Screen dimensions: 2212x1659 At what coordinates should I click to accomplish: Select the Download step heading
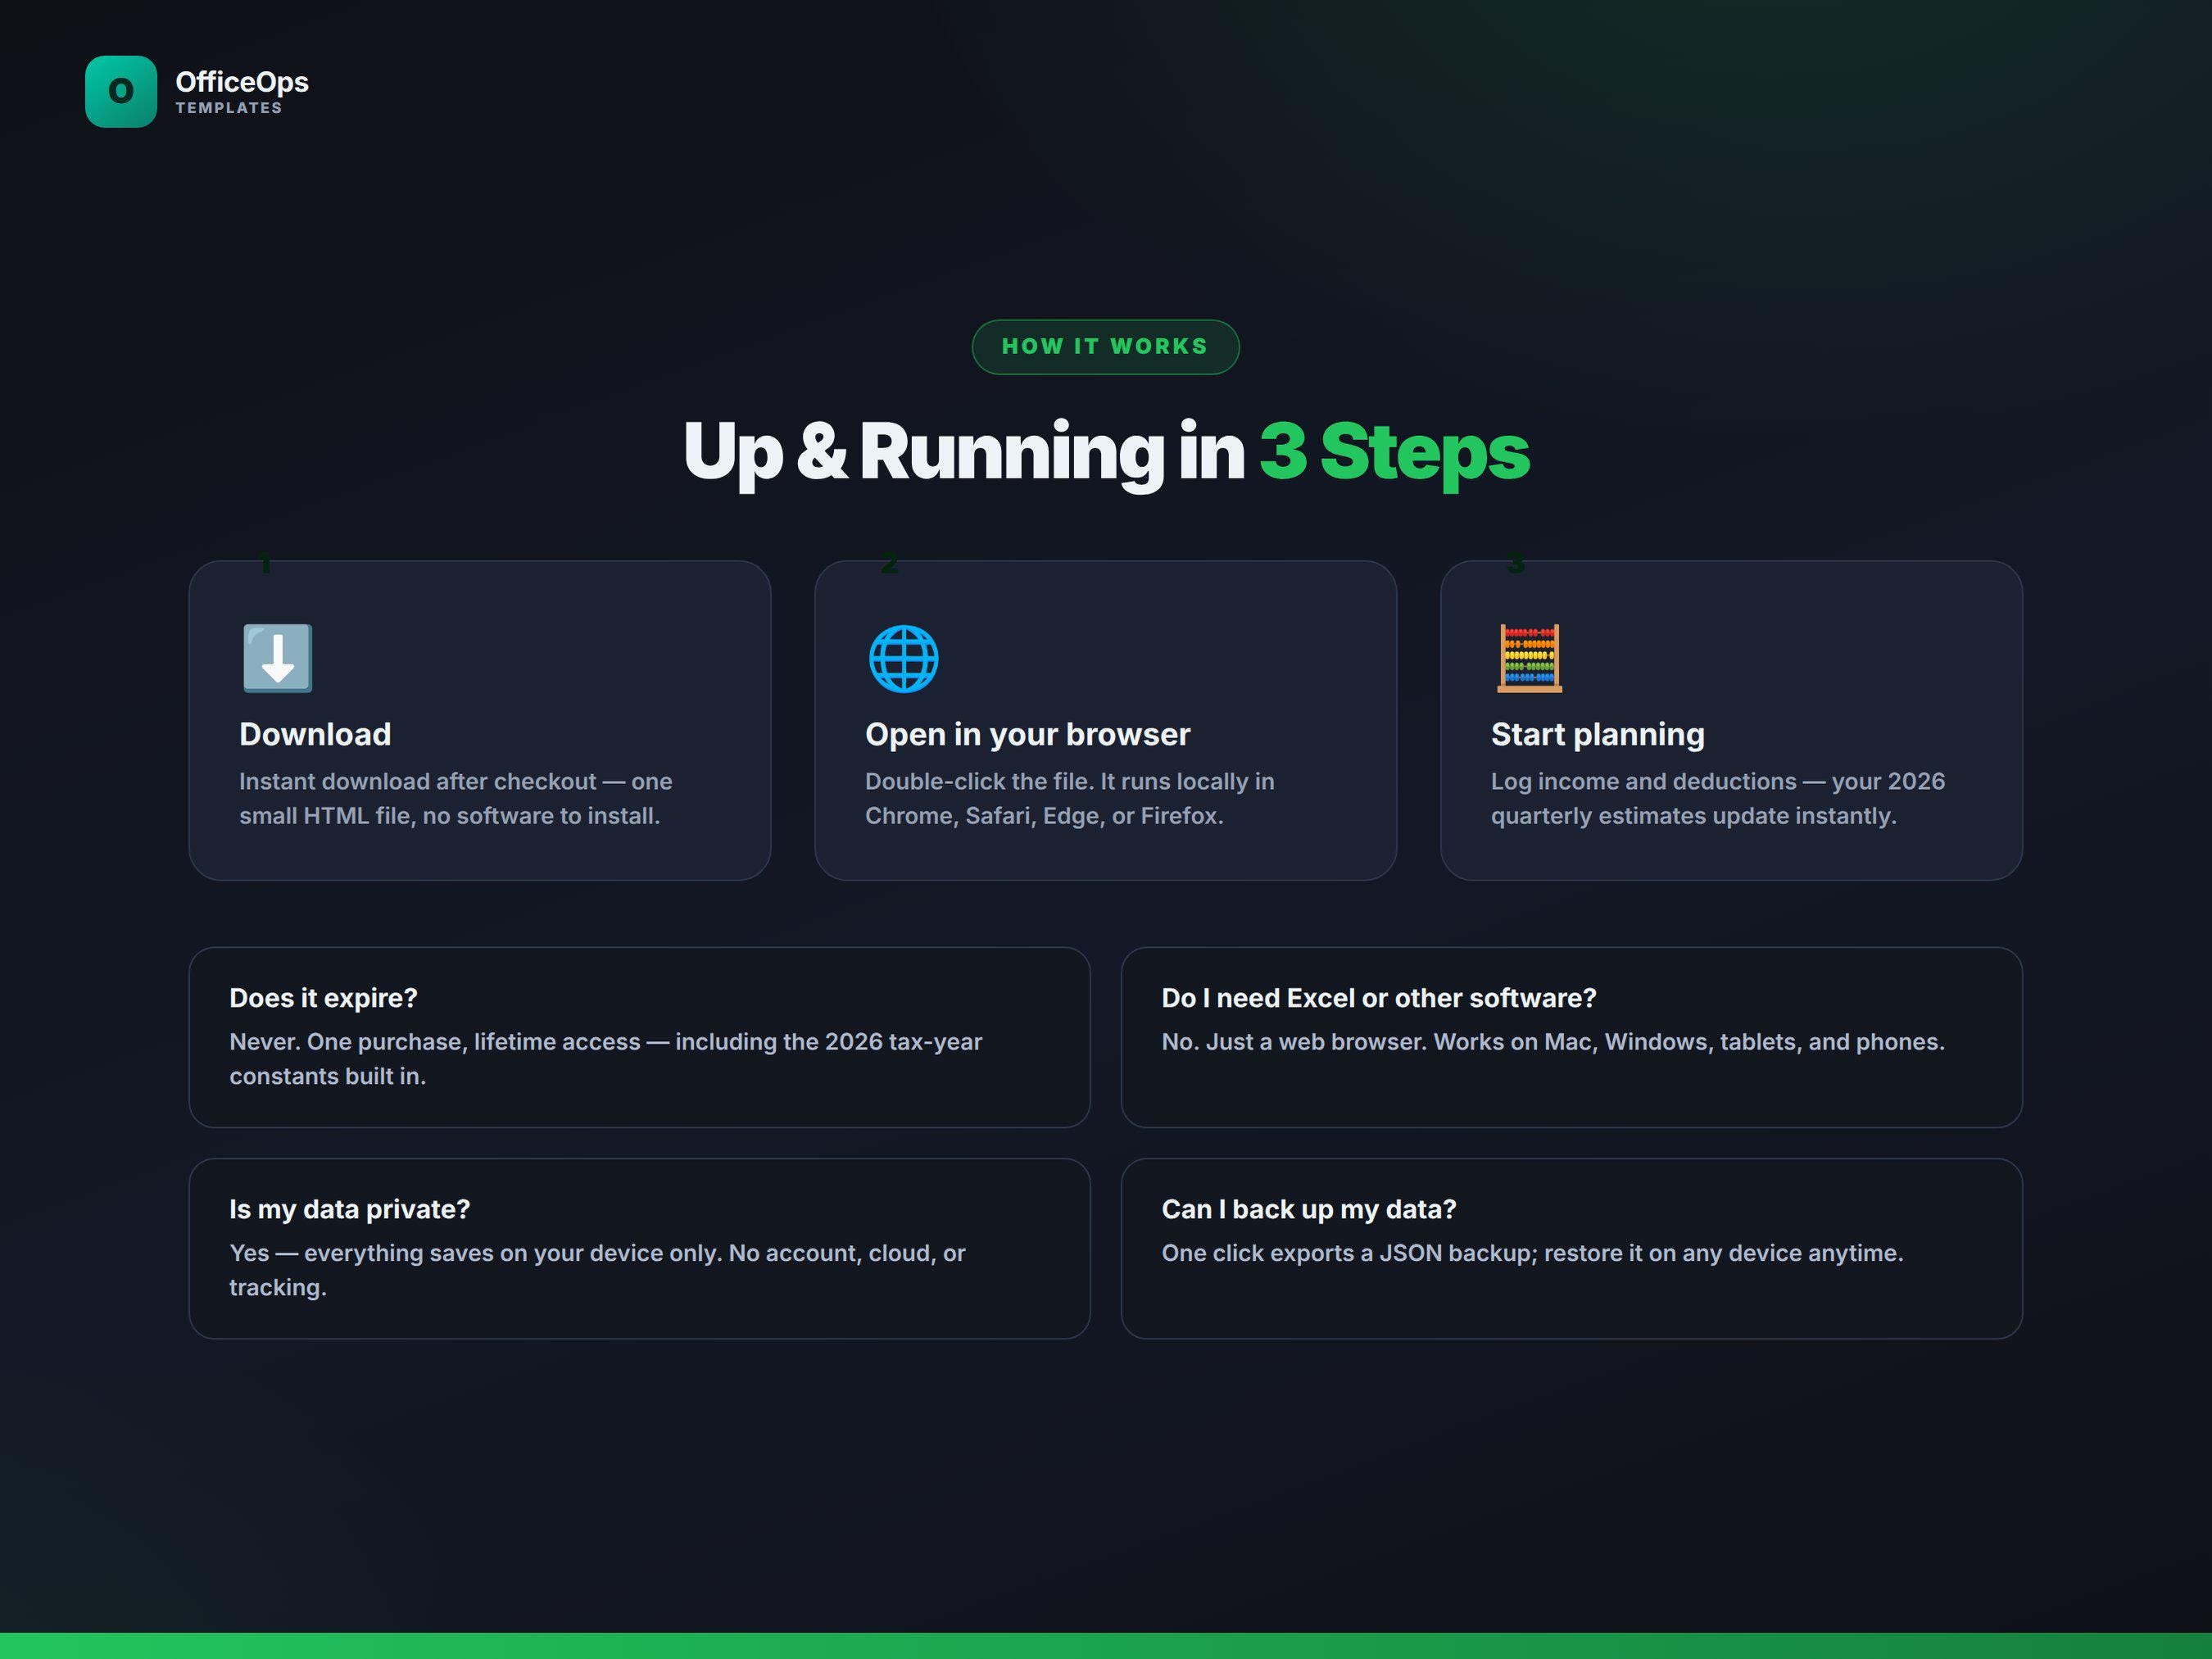[x=315, y=734]
